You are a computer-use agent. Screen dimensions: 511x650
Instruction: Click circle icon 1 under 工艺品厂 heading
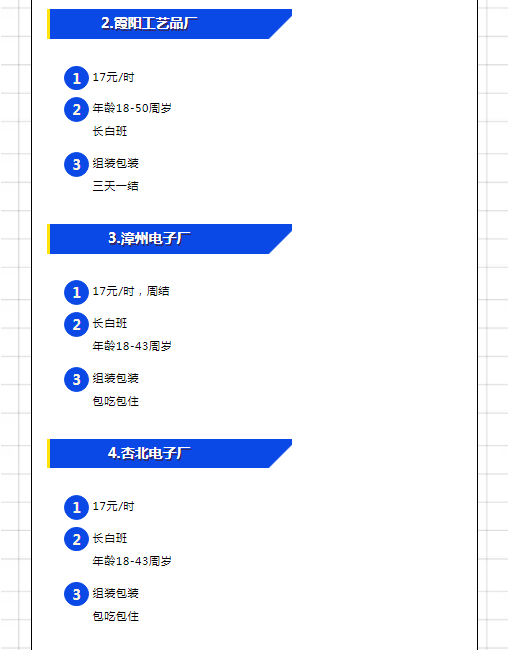(76, 78)
